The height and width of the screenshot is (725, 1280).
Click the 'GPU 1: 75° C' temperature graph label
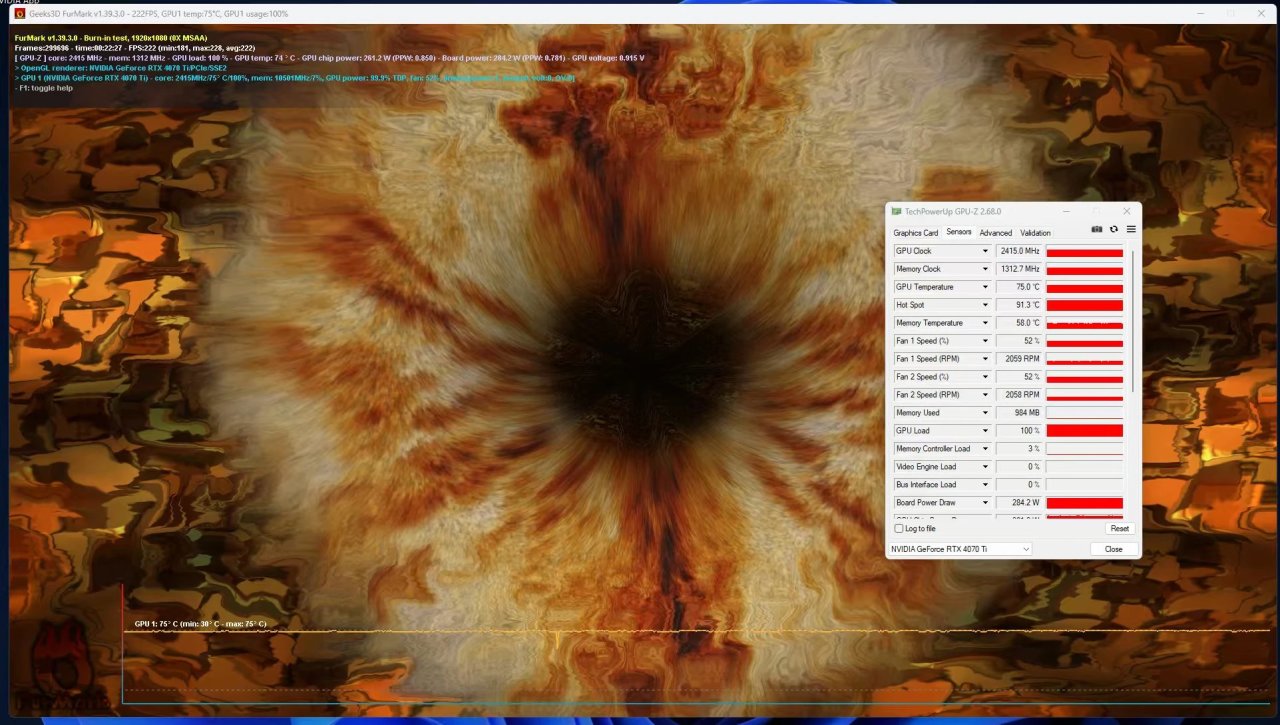200,624
